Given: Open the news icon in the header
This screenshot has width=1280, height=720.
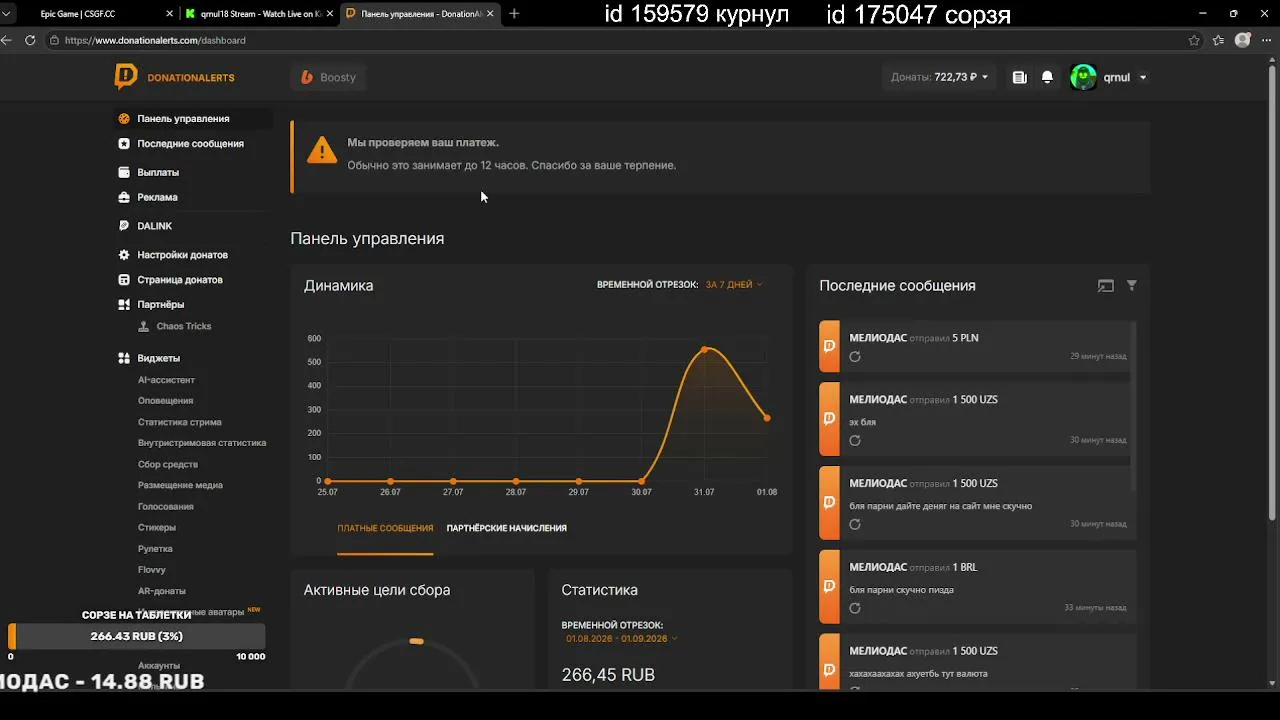Looking at the screenshot, I should (1019, 77).
